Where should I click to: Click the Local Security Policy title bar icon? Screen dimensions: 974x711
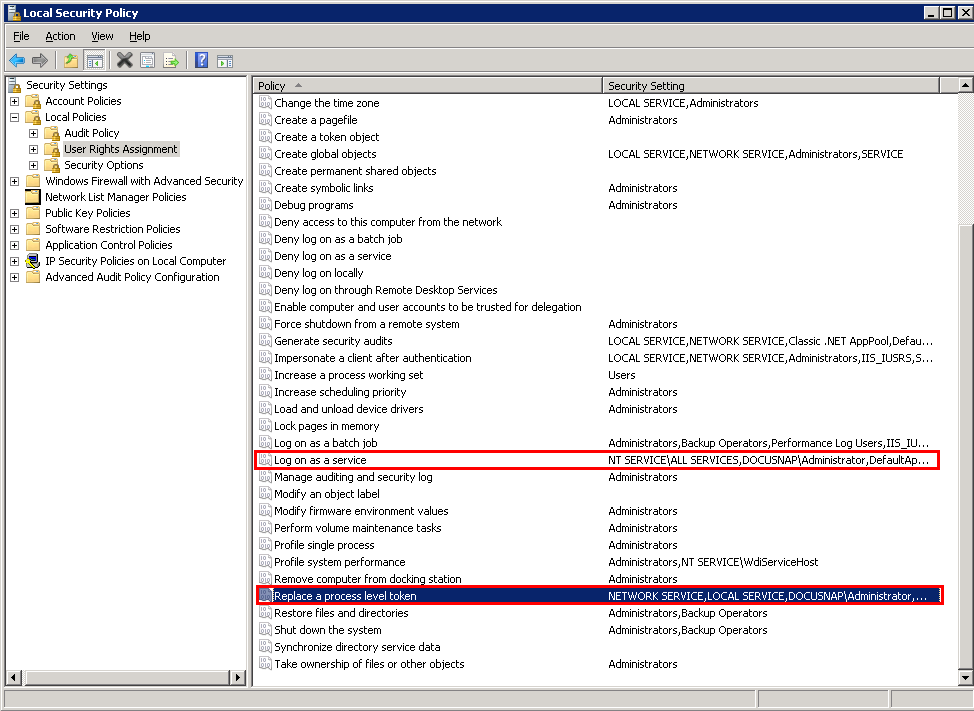[14, 12]
